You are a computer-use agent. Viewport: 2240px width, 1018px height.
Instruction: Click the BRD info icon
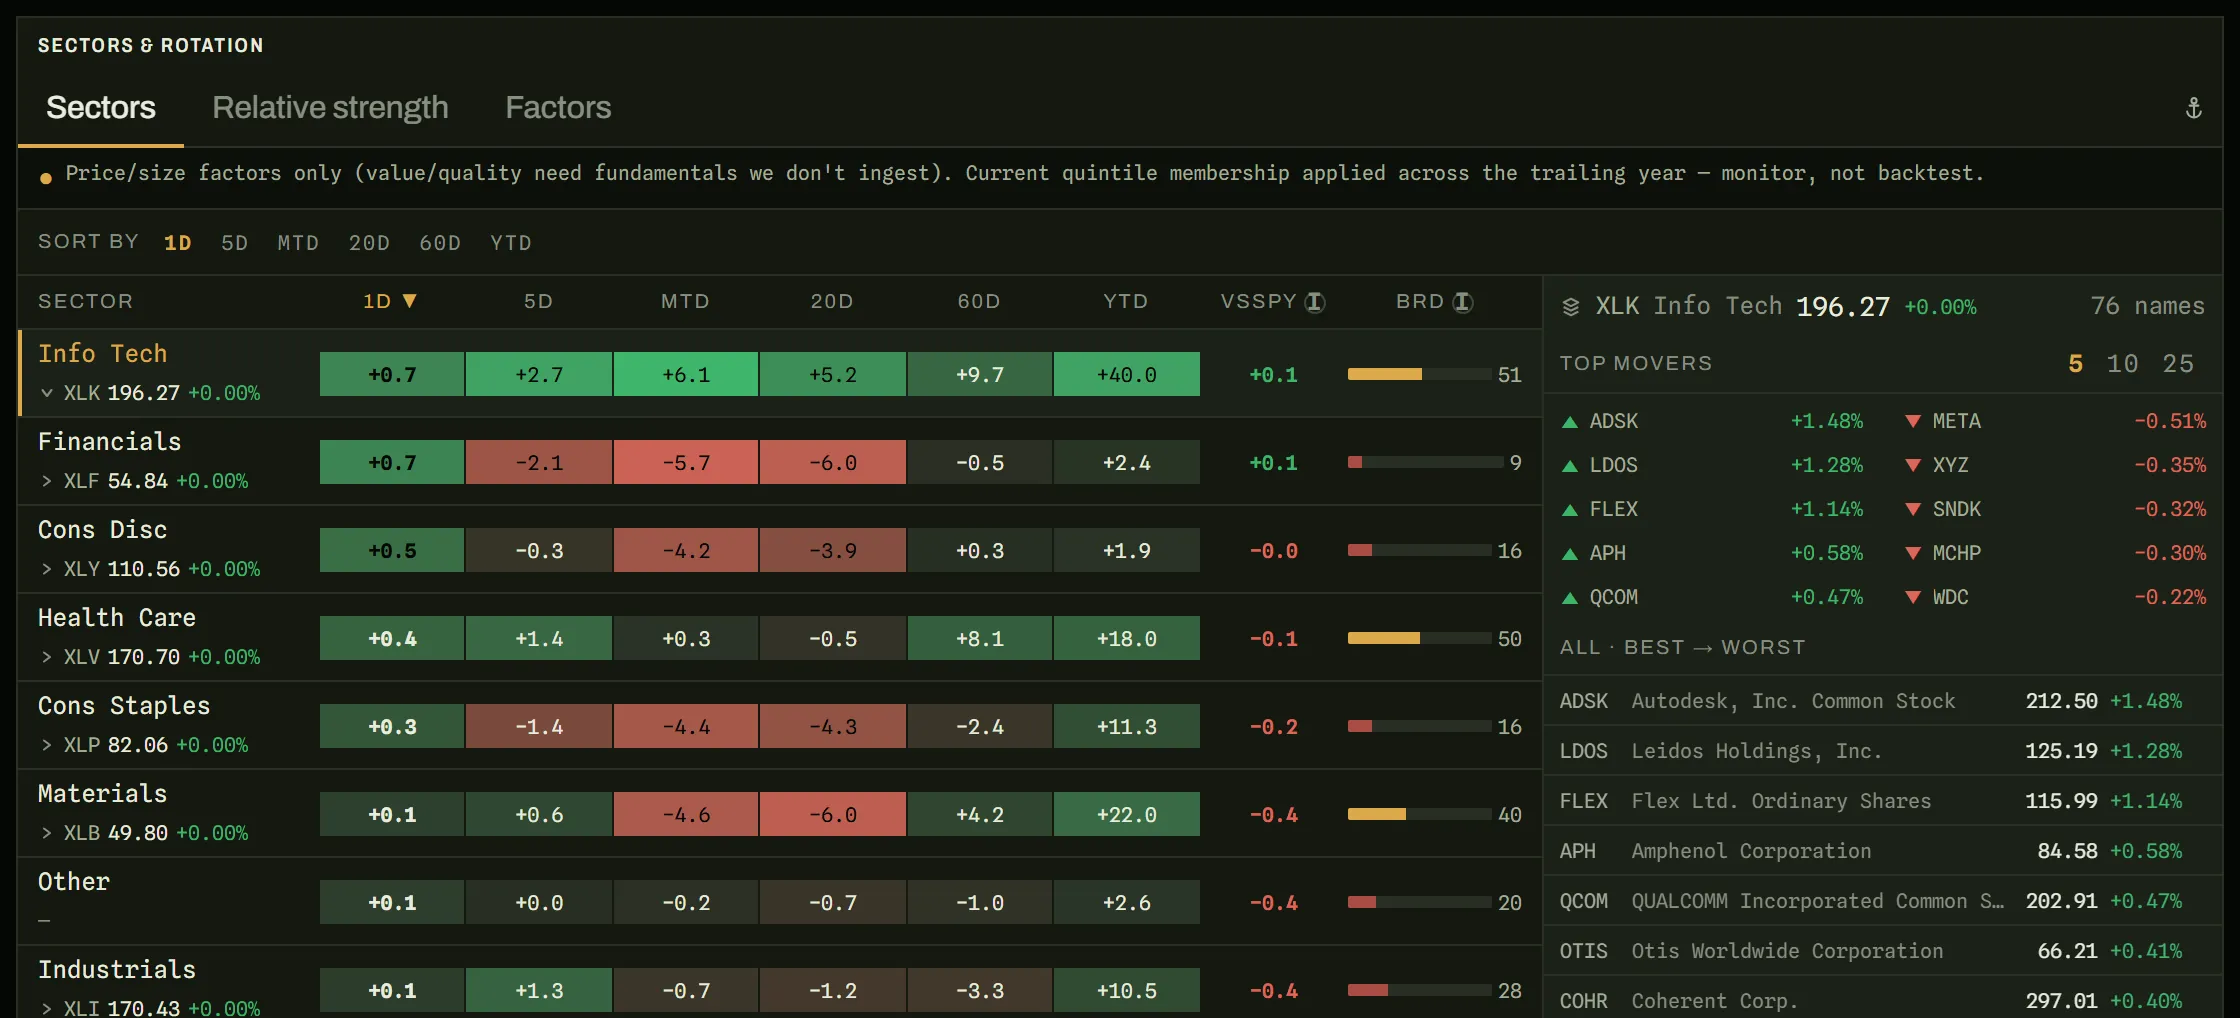coord(1462,302)
